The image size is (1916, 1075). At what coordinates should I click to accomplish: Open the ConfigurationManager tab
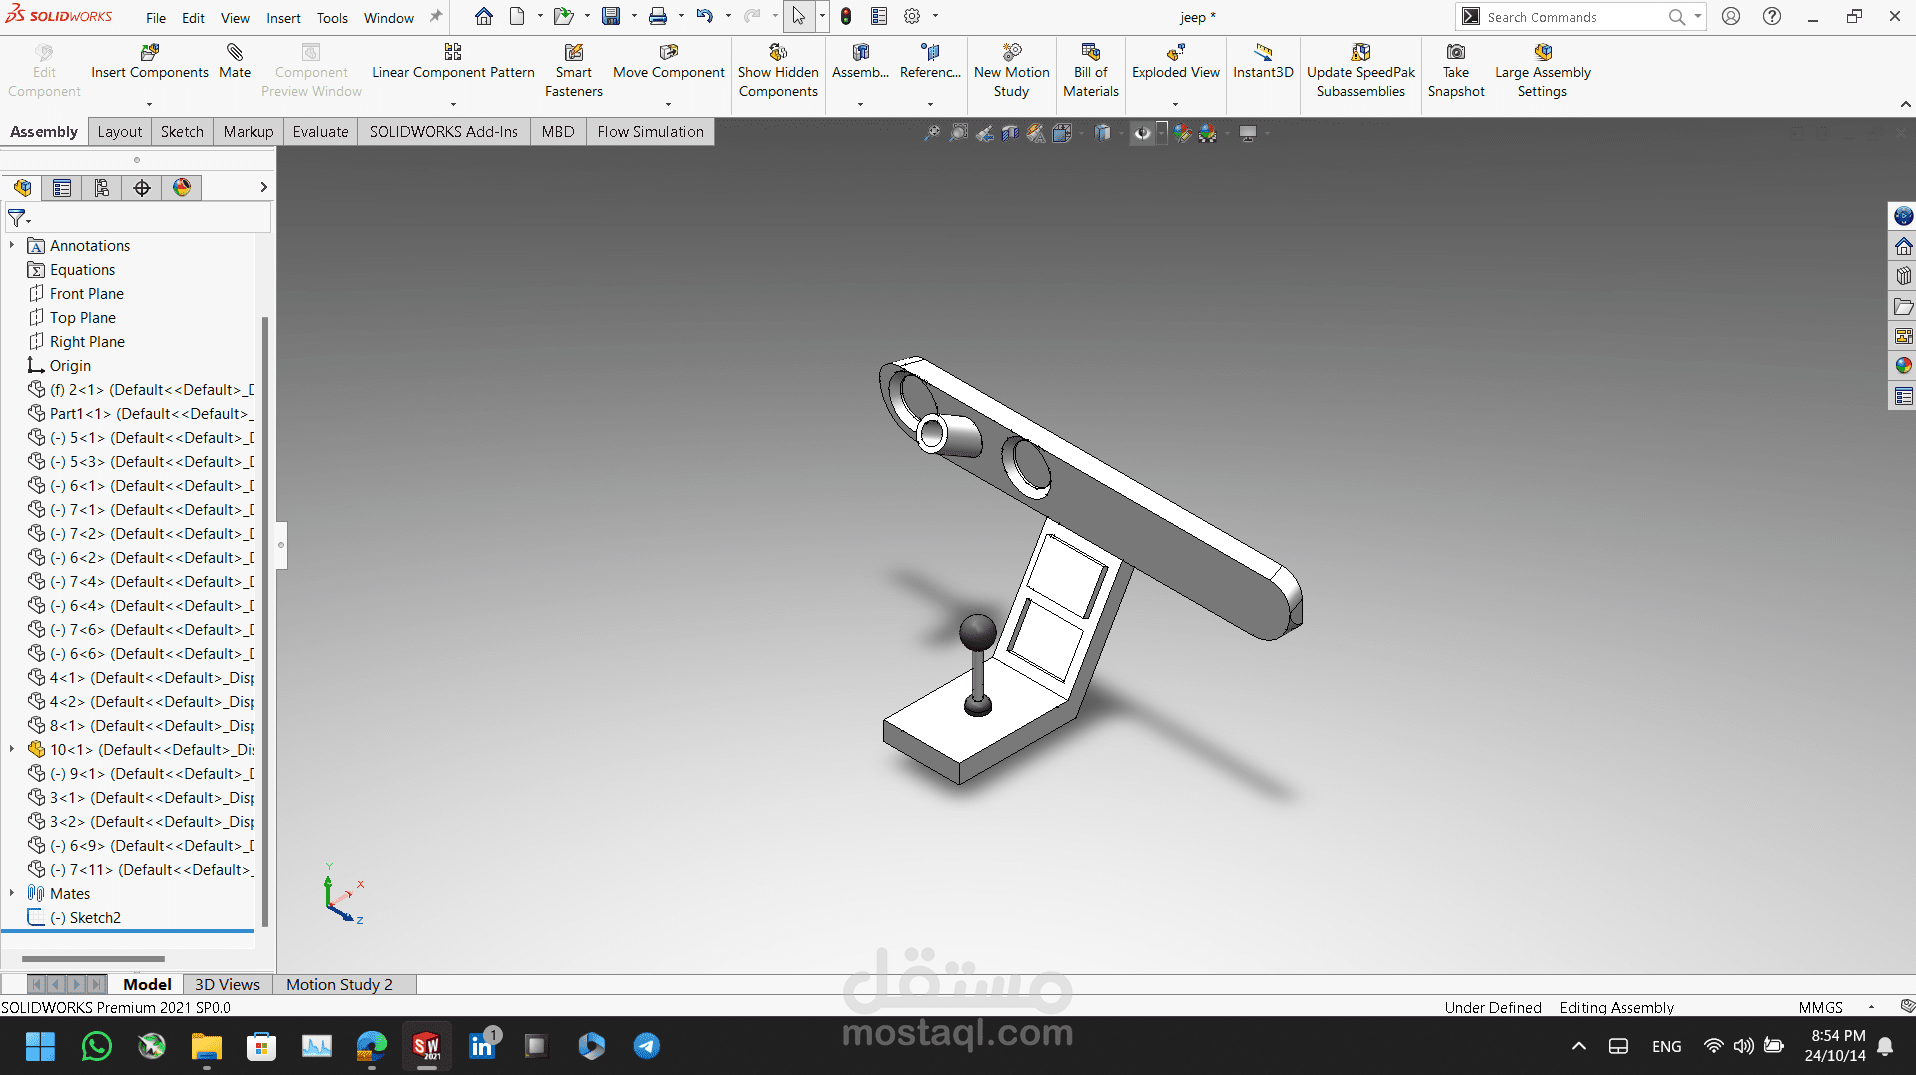102,187
